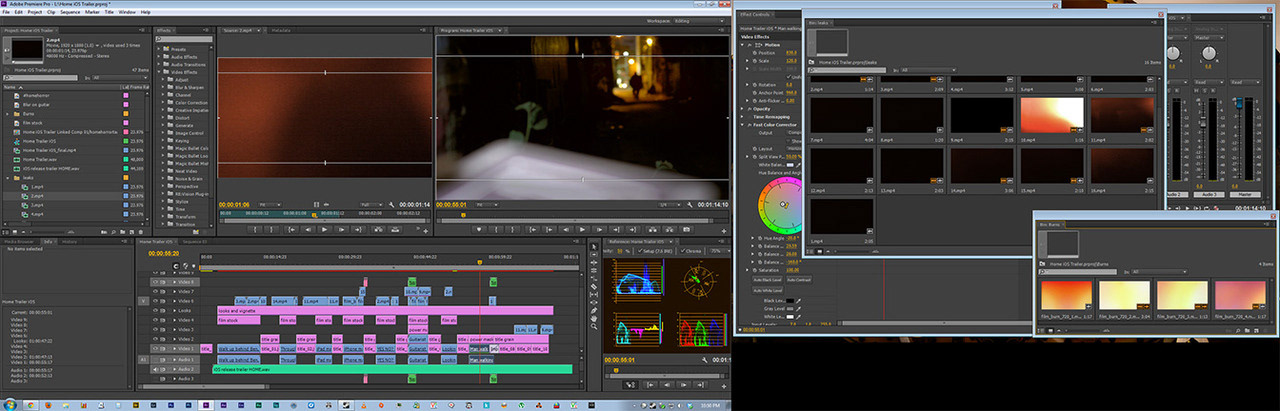Click the Auto Contrast button
Screen dimensions: 1280x411
[798, 280]
